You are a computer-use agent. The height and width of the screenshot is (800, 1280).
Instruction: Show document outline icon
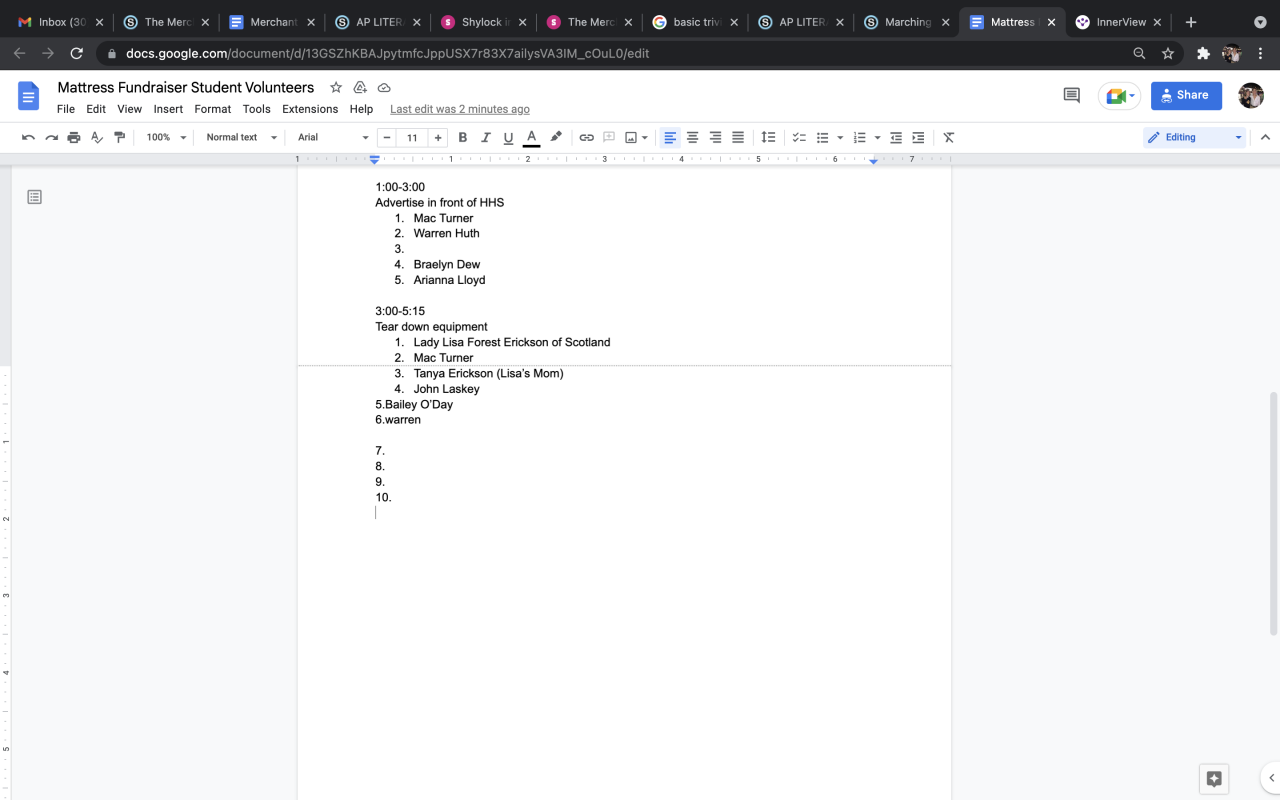click(35, 197)
